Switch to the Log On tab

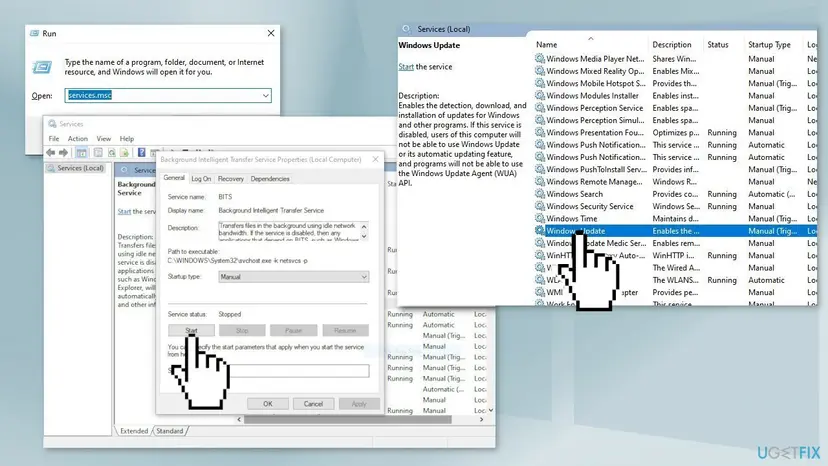(x=201, y=179)
